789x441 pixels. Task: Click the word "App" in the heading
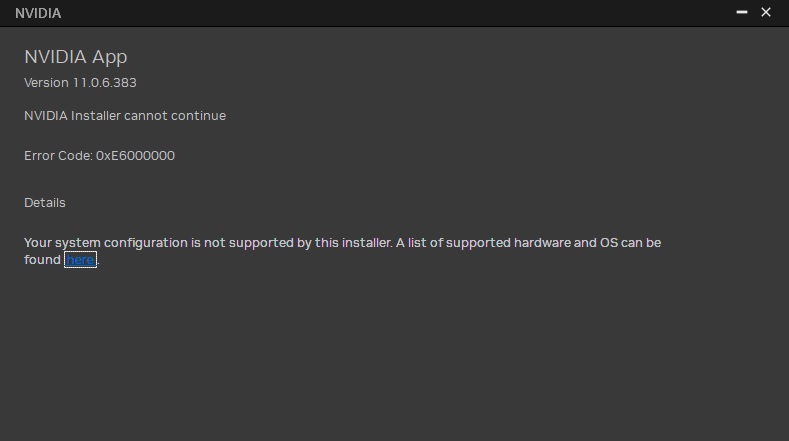(x=109, y=57)
